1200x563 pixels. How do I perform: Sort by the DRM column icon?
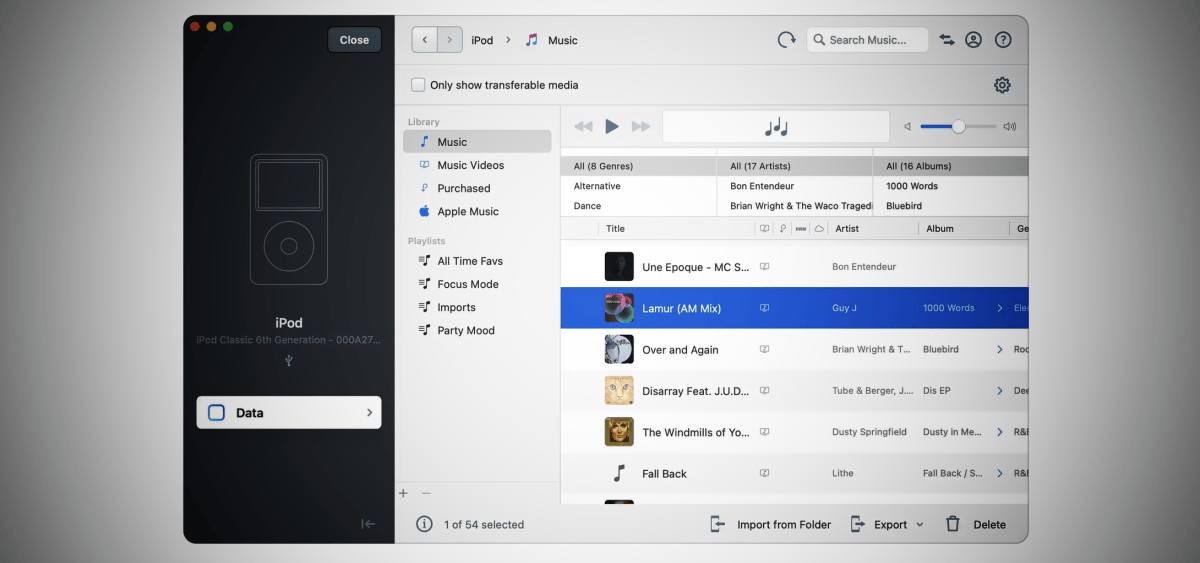[x=801, y=229]
